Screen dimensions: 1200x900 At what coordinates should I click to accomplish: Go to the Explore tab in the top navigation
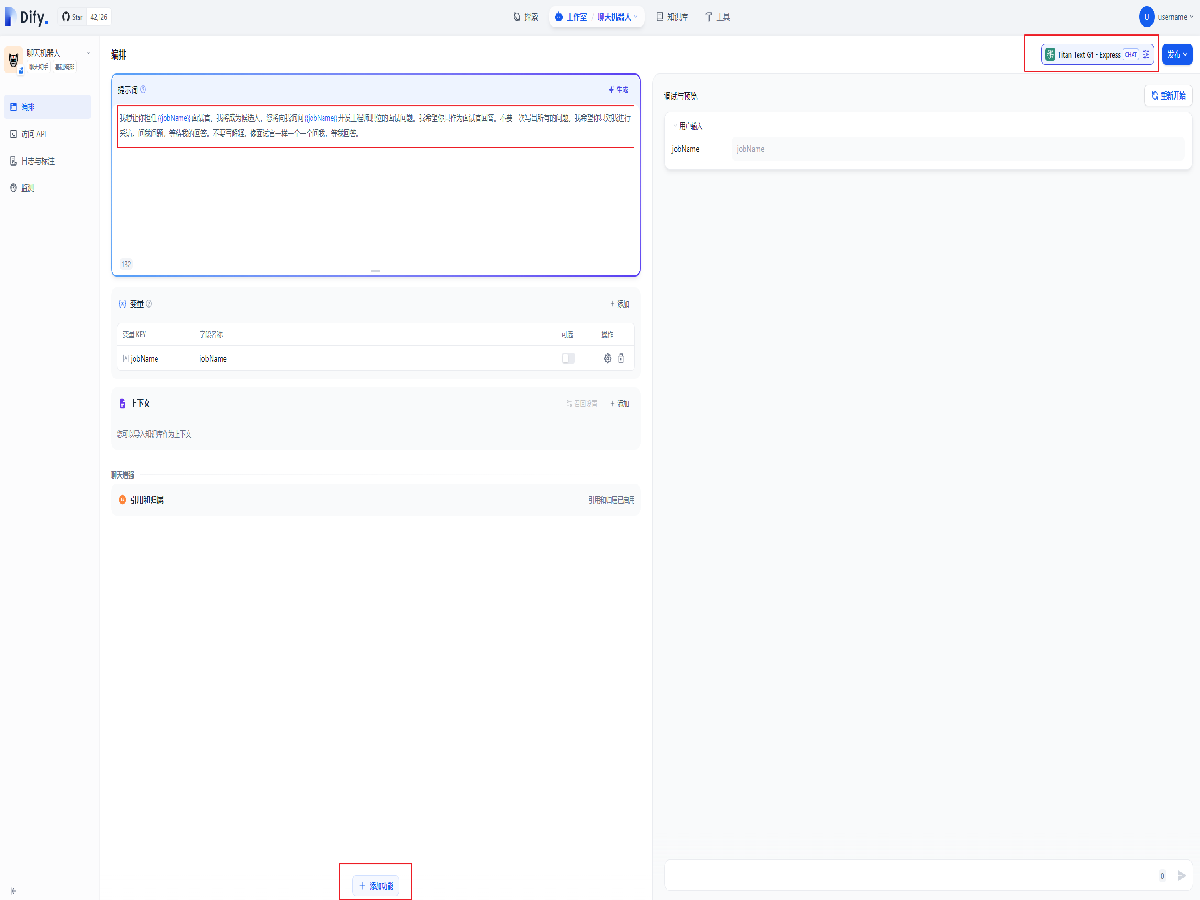(x=525, y=17)
